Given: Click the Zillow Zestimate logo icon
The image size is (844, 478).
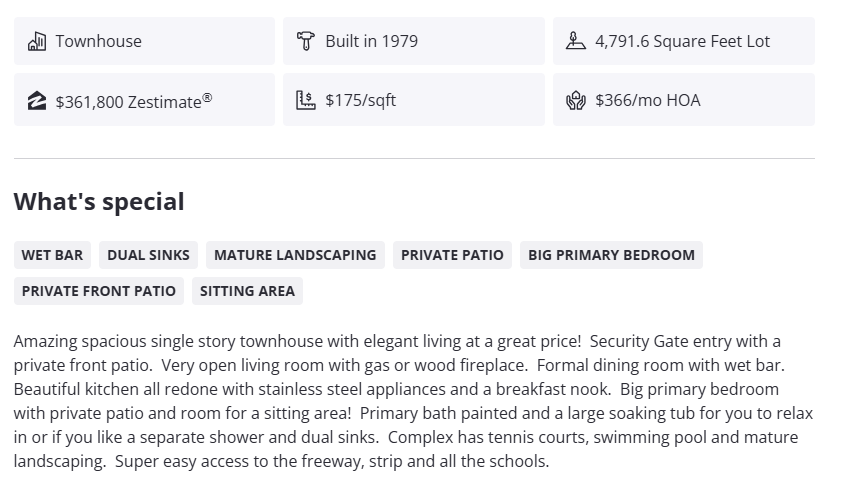Looking at the screenshot, I should coord(37,100).
